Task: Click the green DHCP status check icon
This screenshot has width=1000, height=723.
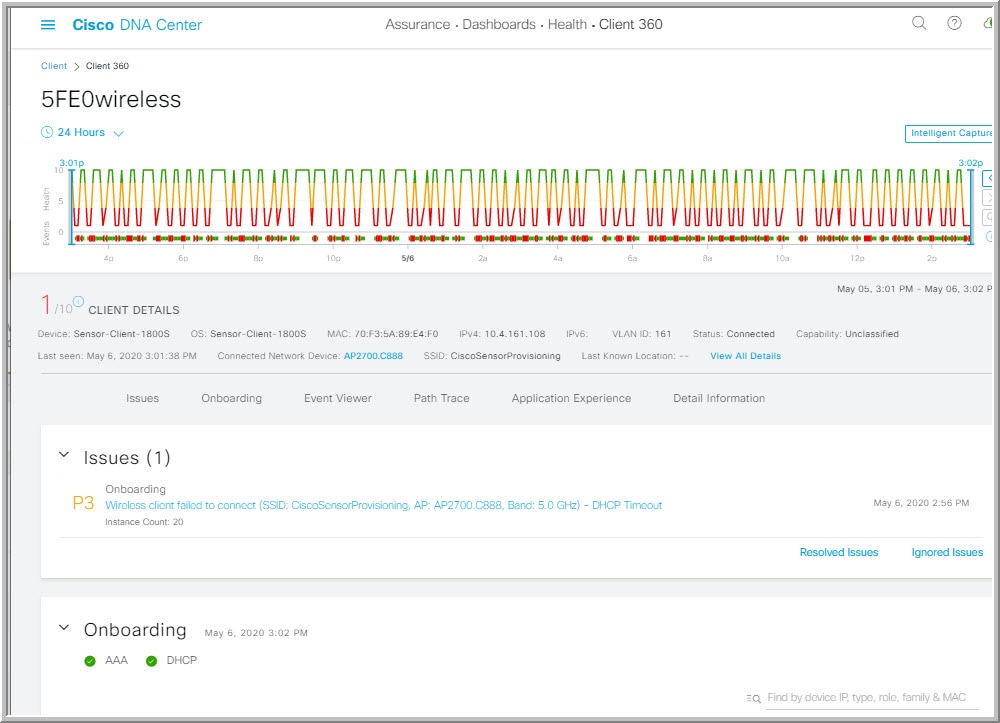Action: (x=151, y=661)
